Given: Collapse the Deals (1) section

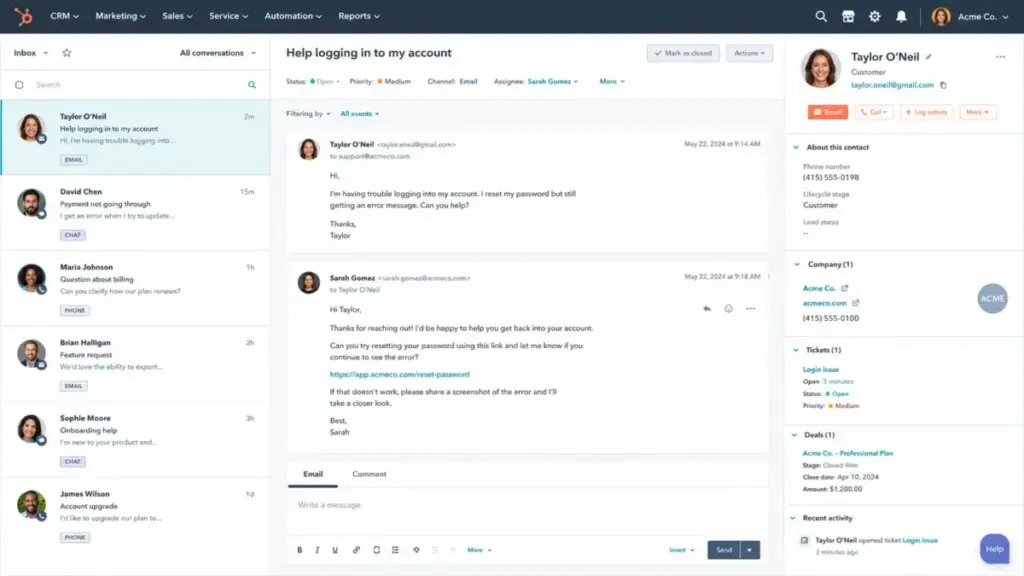Looking at the screenshot, I should pos(794,435).
